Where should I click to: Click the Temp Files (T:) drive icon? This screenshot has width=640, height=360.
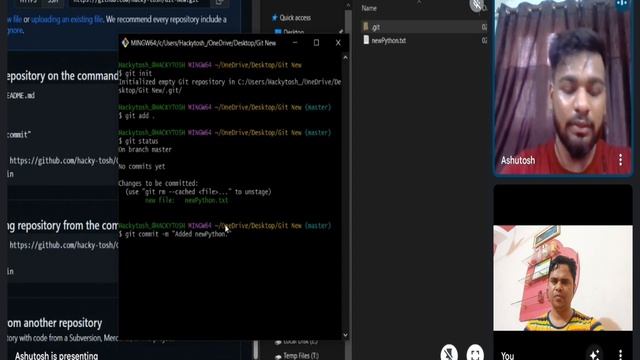pyautogui.click(x=278, y=356)
